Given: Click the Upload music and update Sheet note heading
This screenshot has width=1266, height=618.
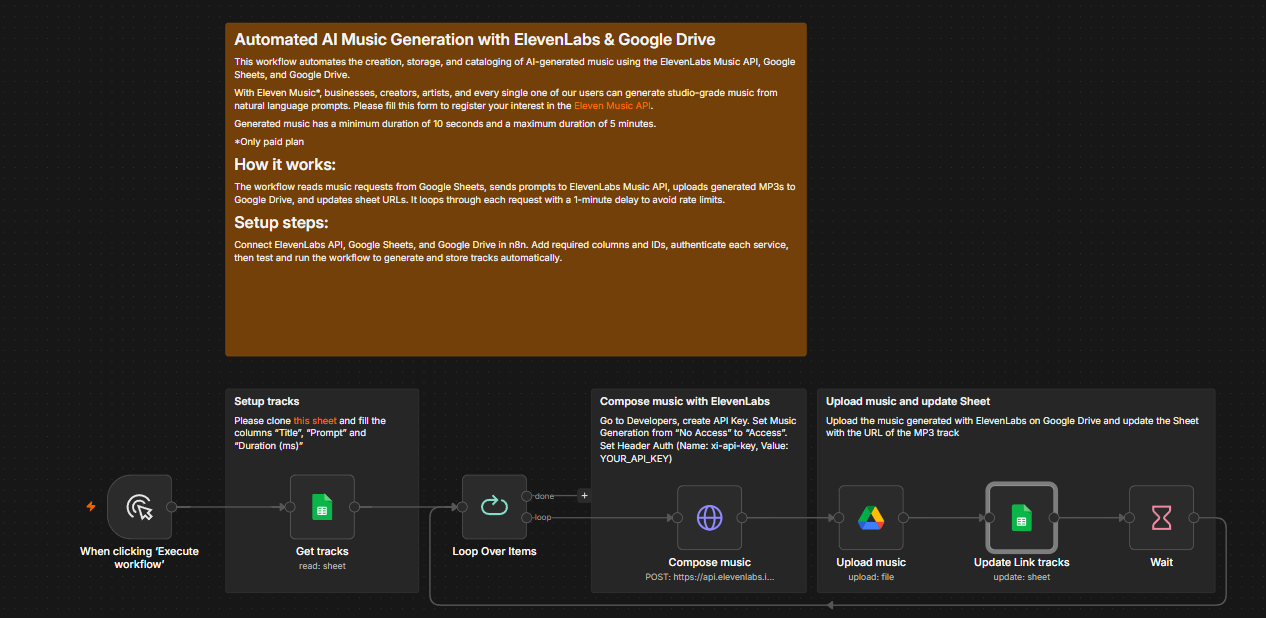Looking at the screenshot, I should point(908,402).
